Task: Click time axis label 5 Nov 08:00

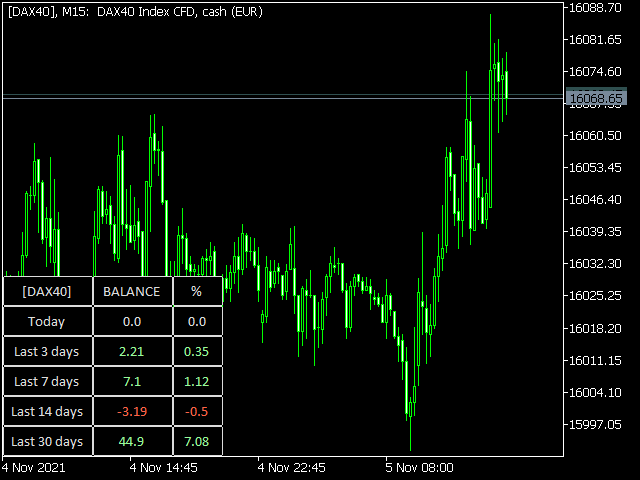Action: [420, 467]
